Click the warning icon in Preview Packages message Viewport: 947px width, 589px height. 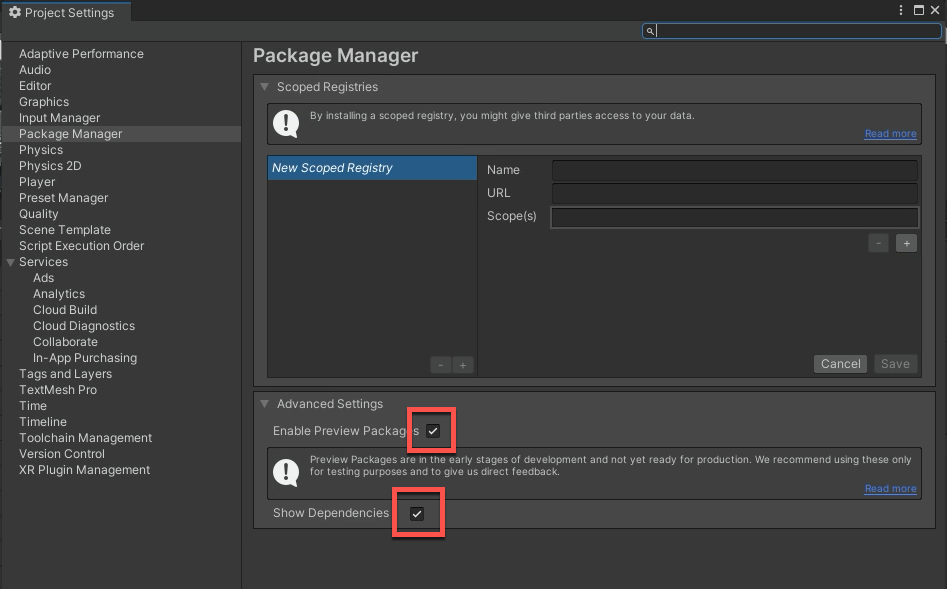pyautogui.click(x=285, y=471)
